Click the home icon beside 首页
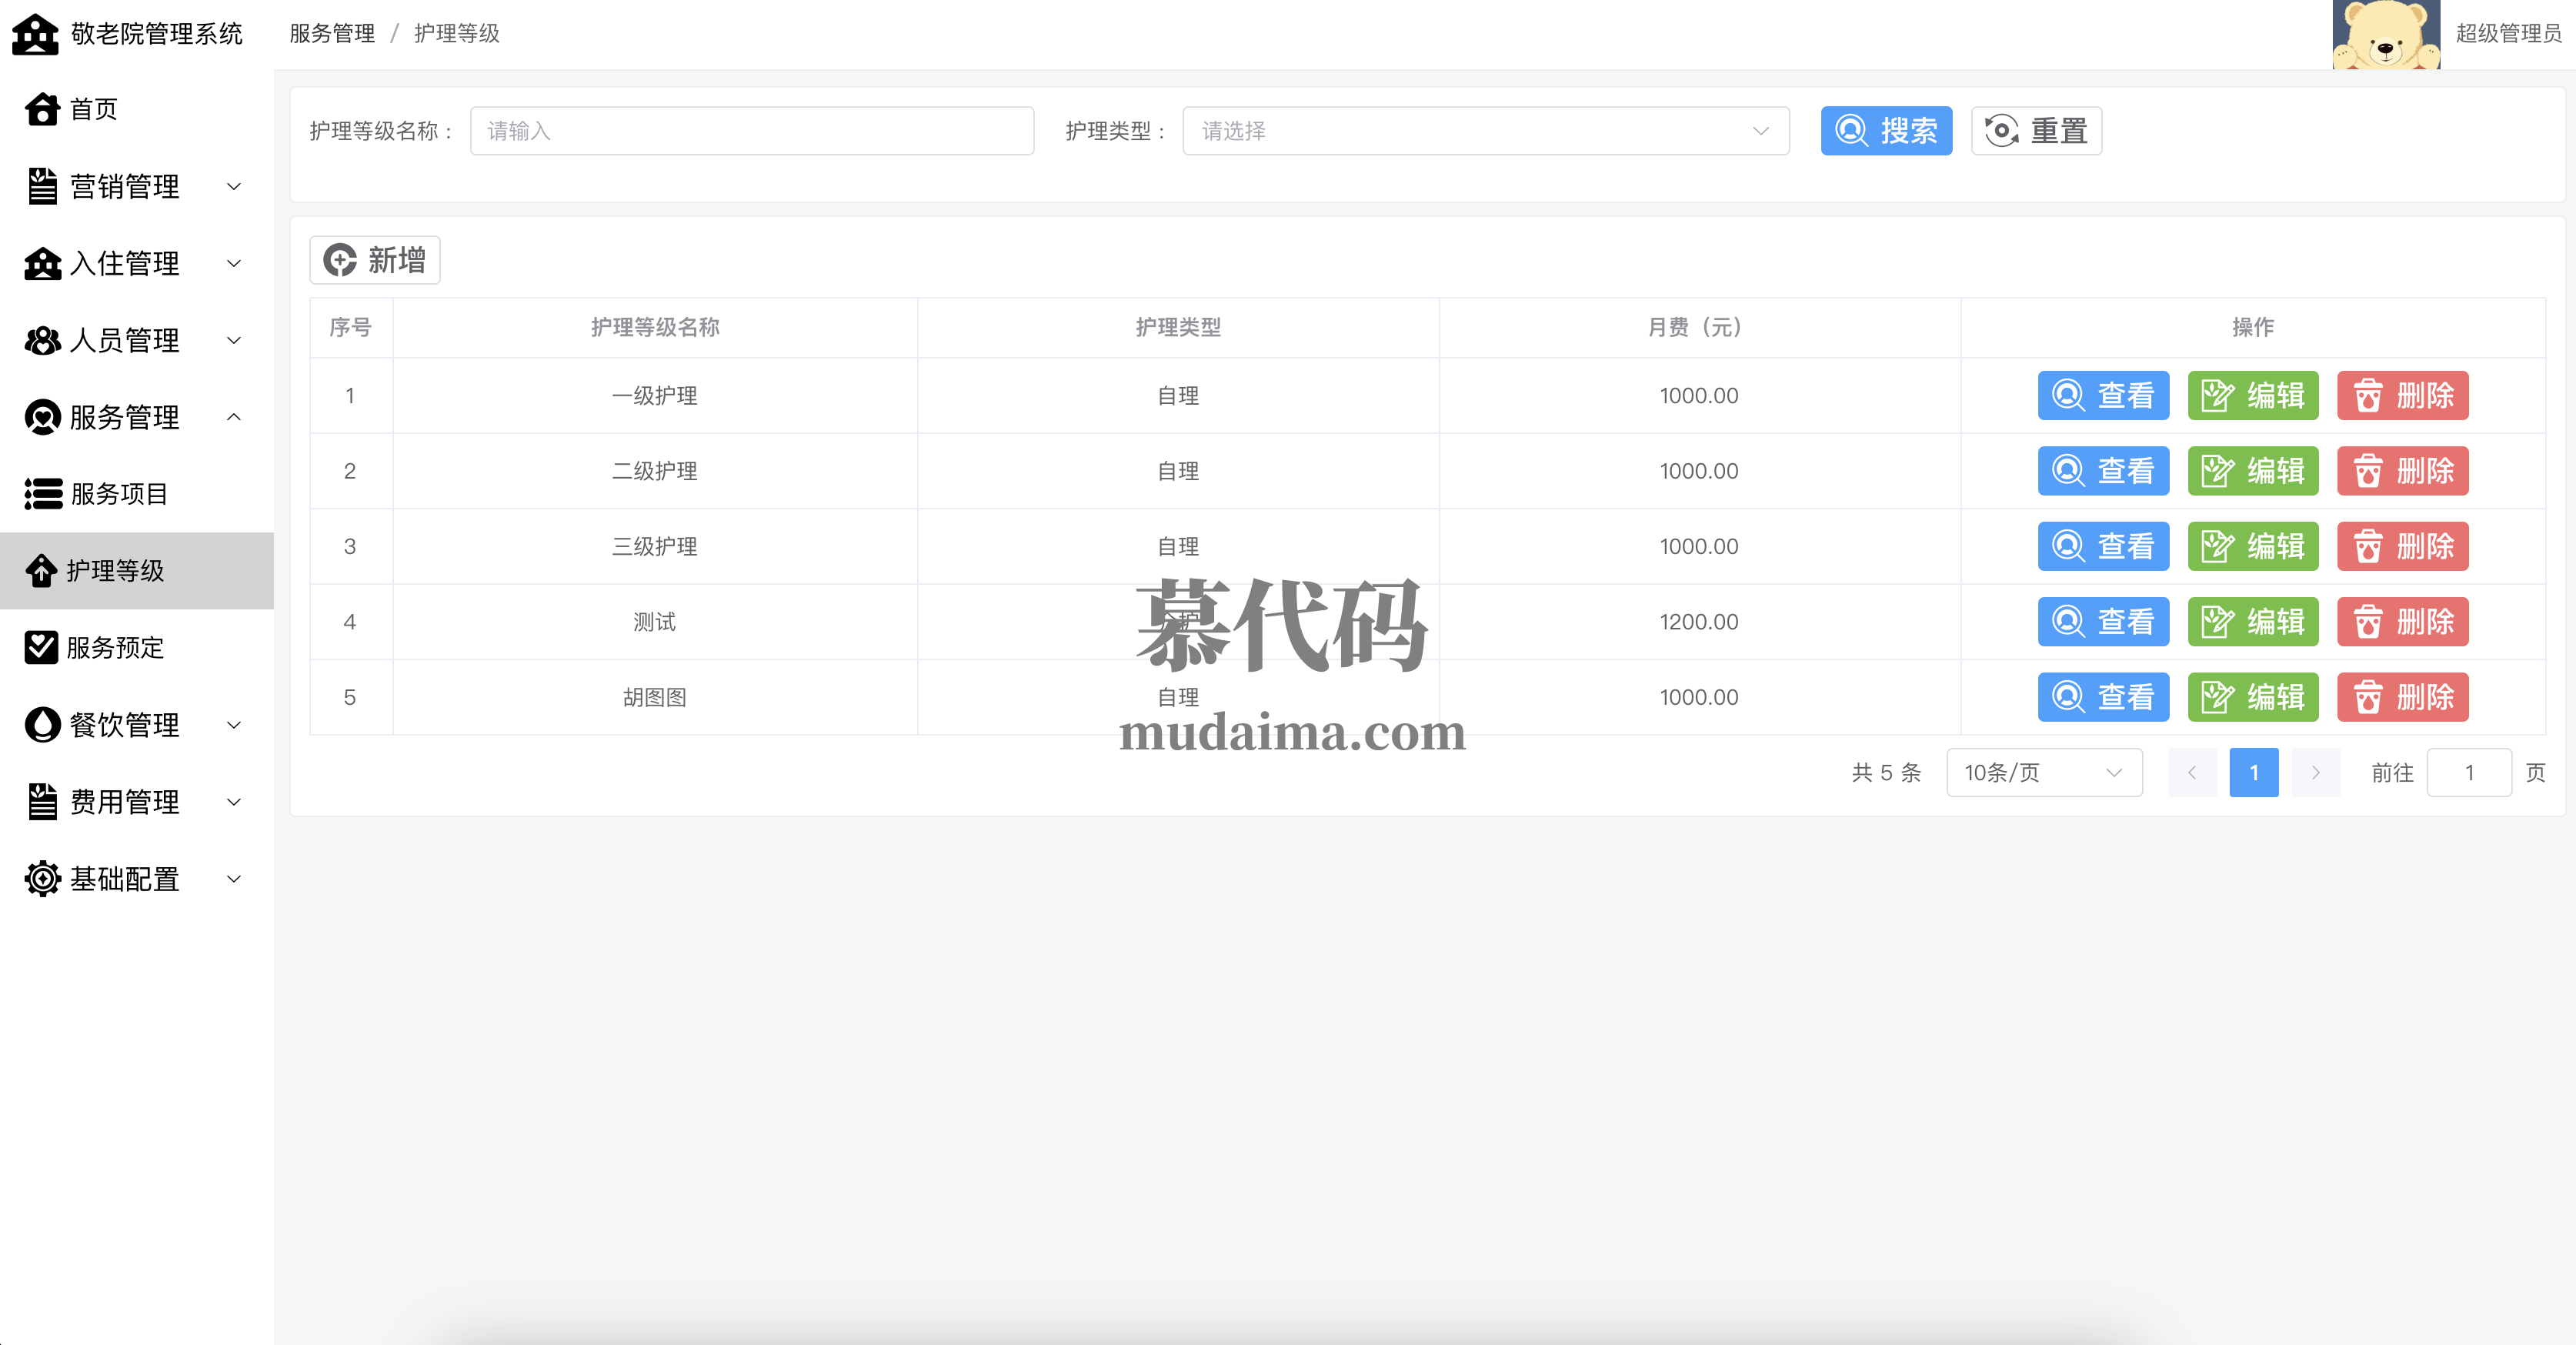This screenshot has height=1345, width=2576. point(42,109)
